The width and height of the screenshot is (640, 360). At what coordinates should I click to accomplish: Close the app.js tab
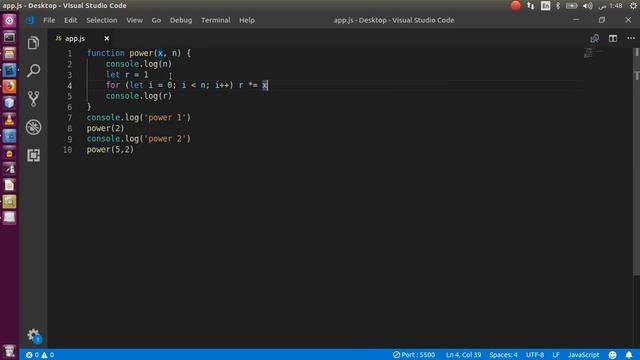(x=107, y=38)
